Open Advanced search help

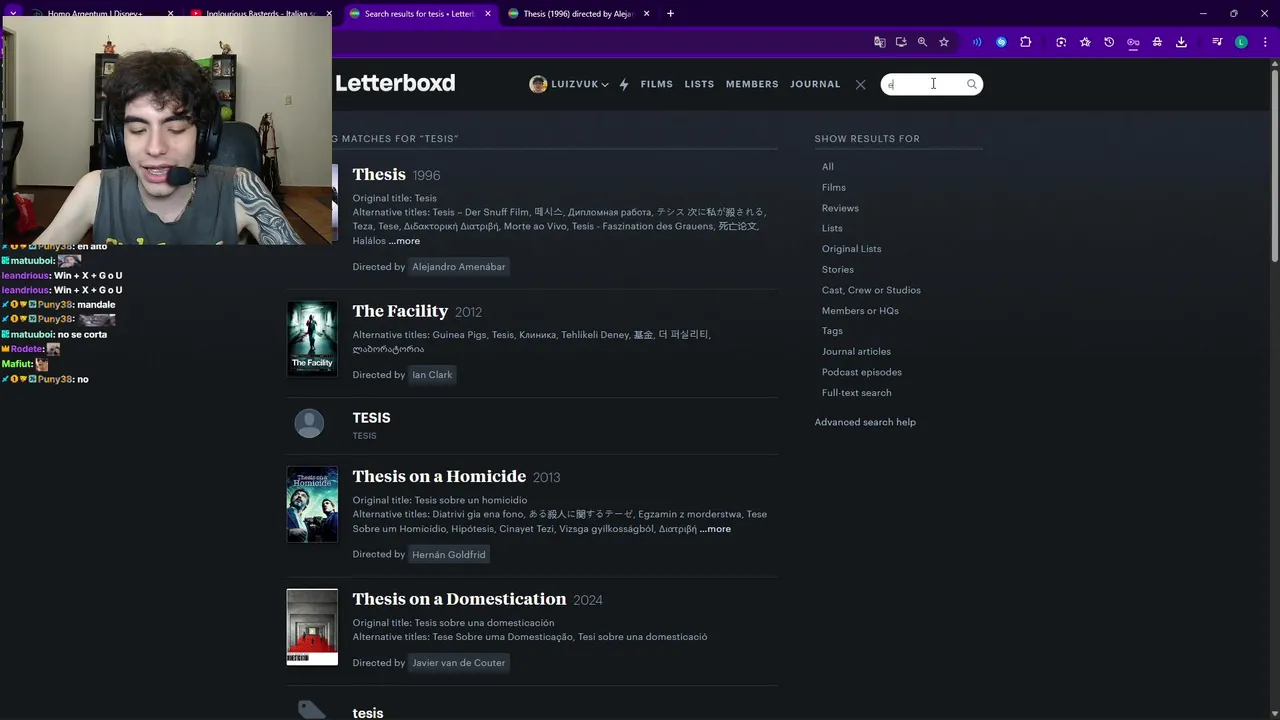pos(865,422)
